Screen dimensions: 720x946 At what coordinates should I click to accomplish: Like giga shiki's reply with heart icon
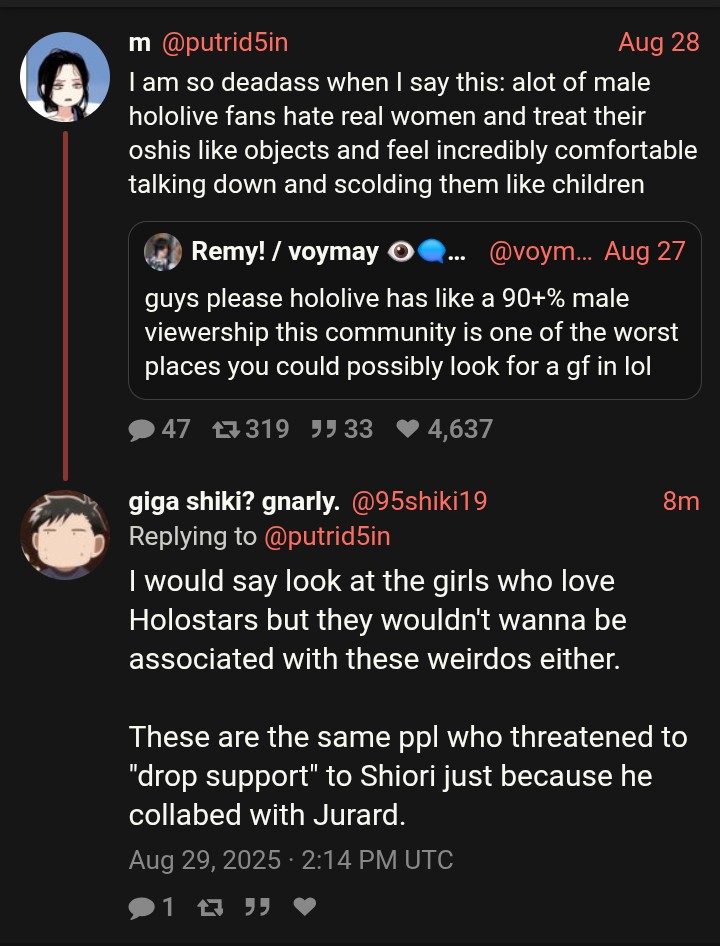coord(306,907)
